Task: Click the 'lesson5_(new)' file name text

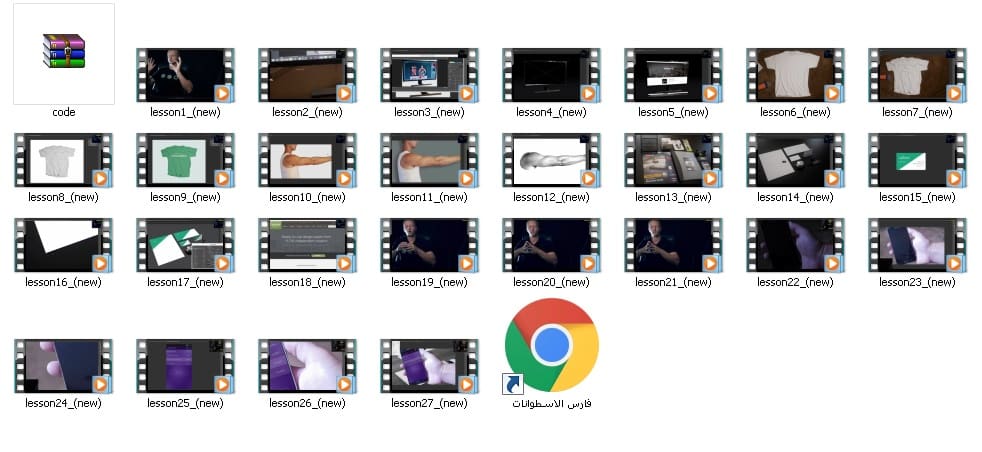Action: coord(673,112)
